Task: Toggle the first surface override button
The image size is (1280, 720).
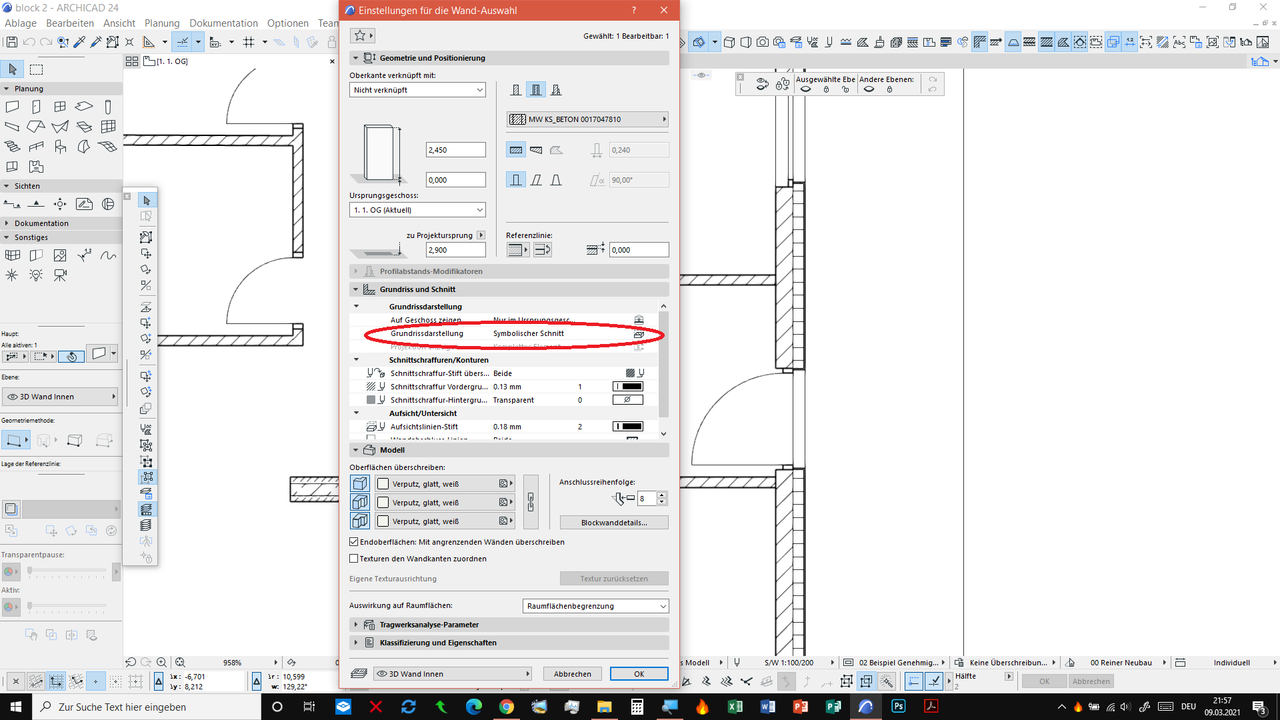Action: coord(360,483)
